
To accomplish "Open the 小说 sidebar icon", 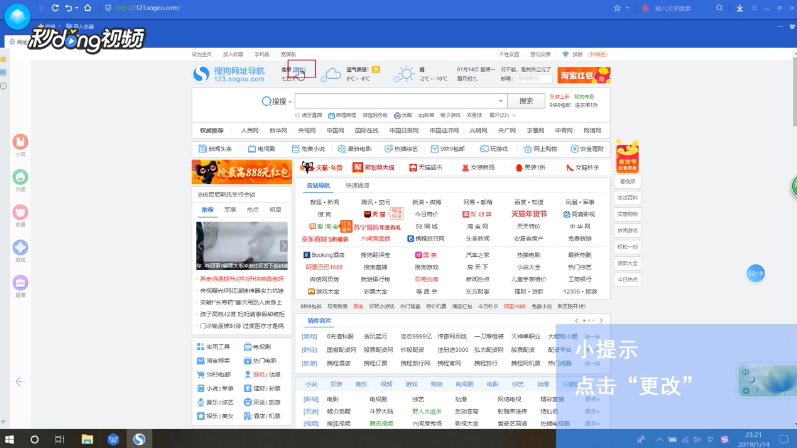I will pos(20,142).
